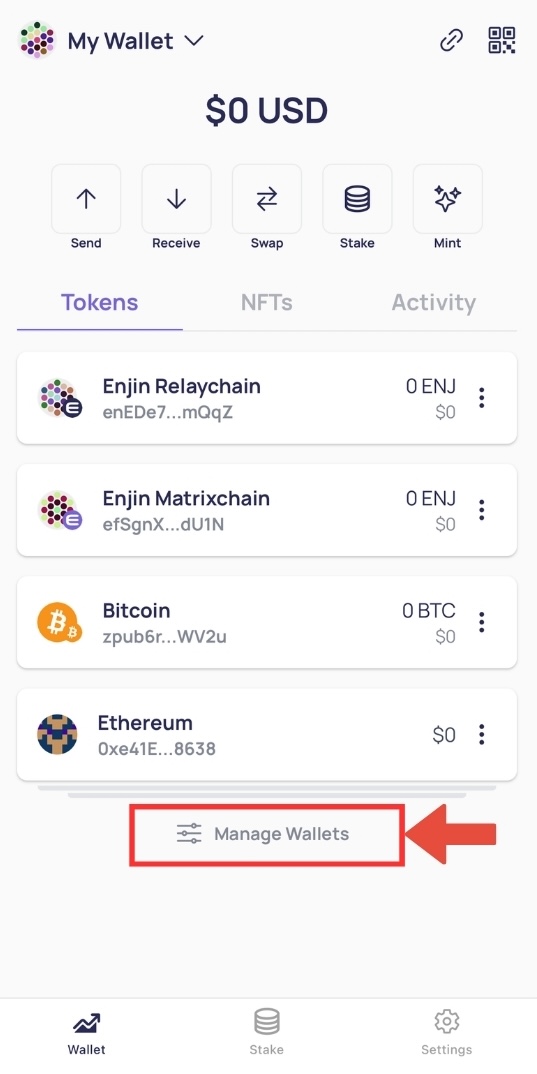Open options menu for Enjin Relaychain
This screenshot has width=537, height=1074.
coord(482,398)
